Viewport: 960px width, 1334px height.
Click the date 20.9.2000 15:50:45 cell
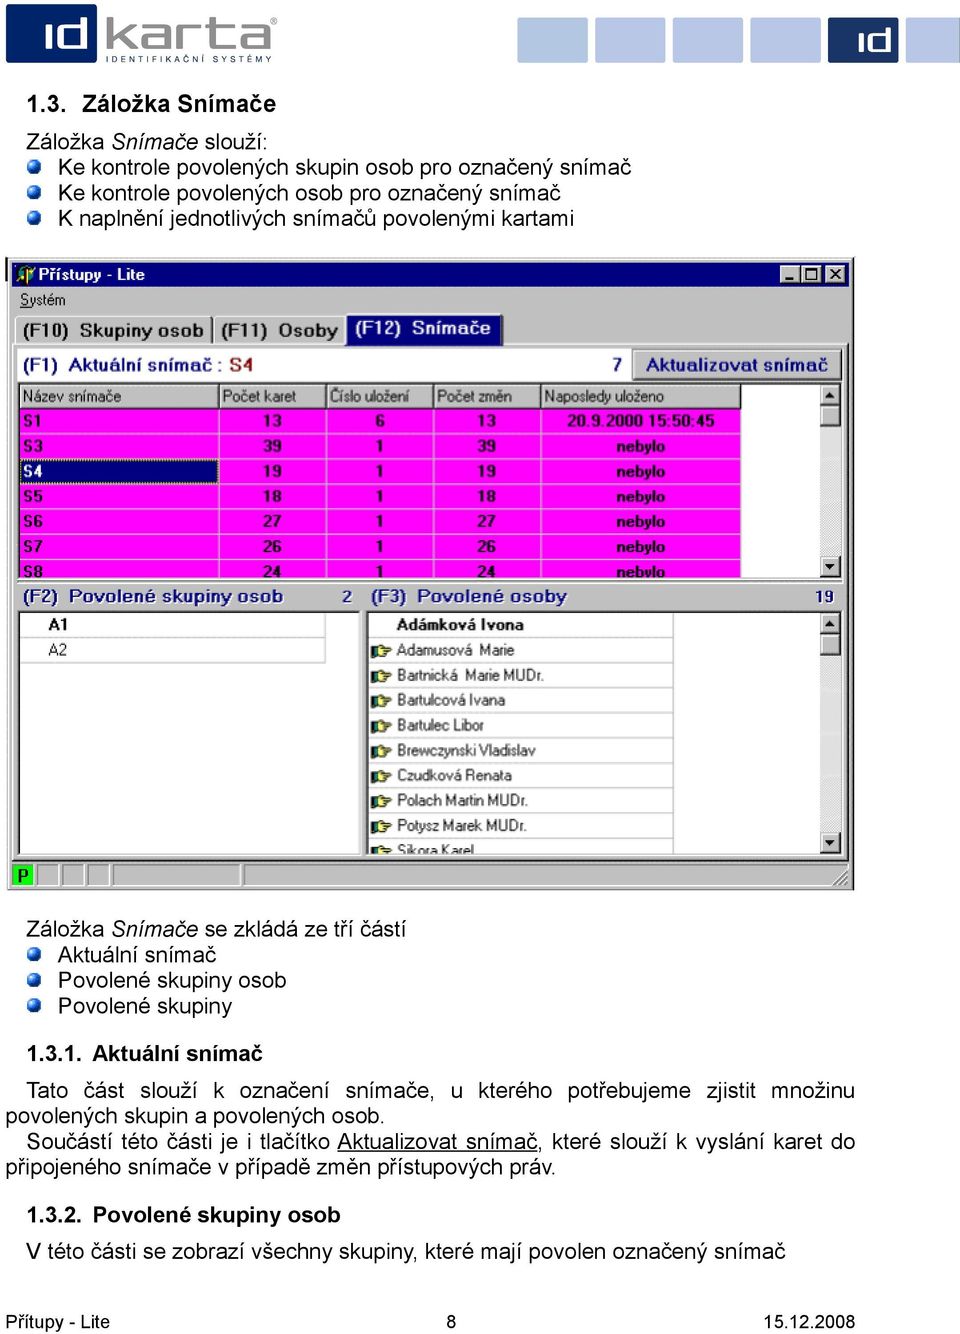[x=640, y=421]
